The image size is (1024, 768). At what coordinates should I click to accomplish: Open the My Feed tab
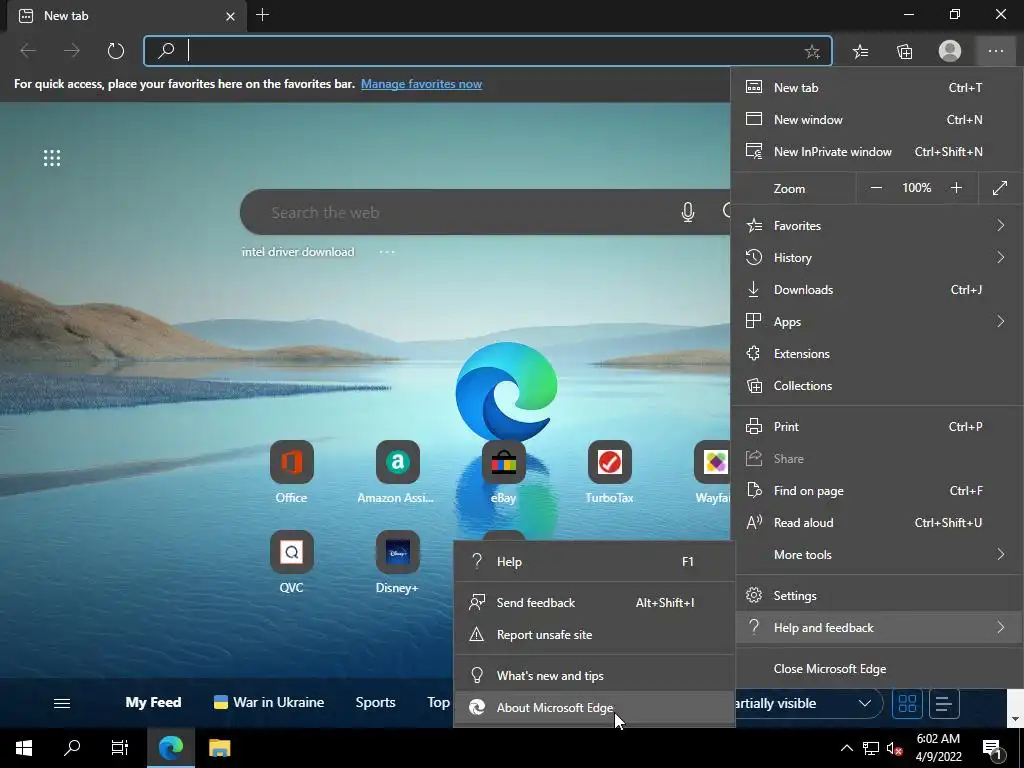point(153,703)
